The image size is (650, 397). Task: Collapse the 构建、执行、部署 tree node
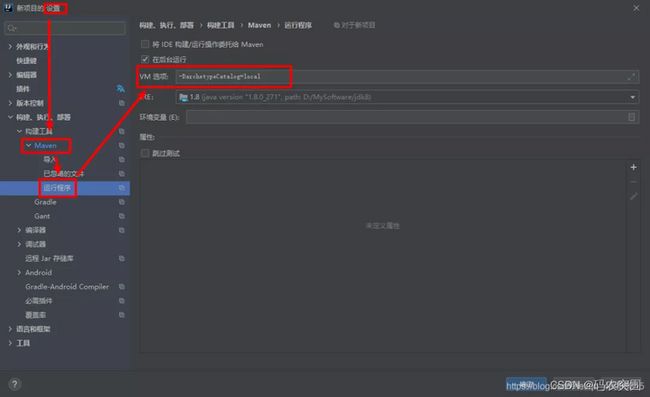(10, 117)
